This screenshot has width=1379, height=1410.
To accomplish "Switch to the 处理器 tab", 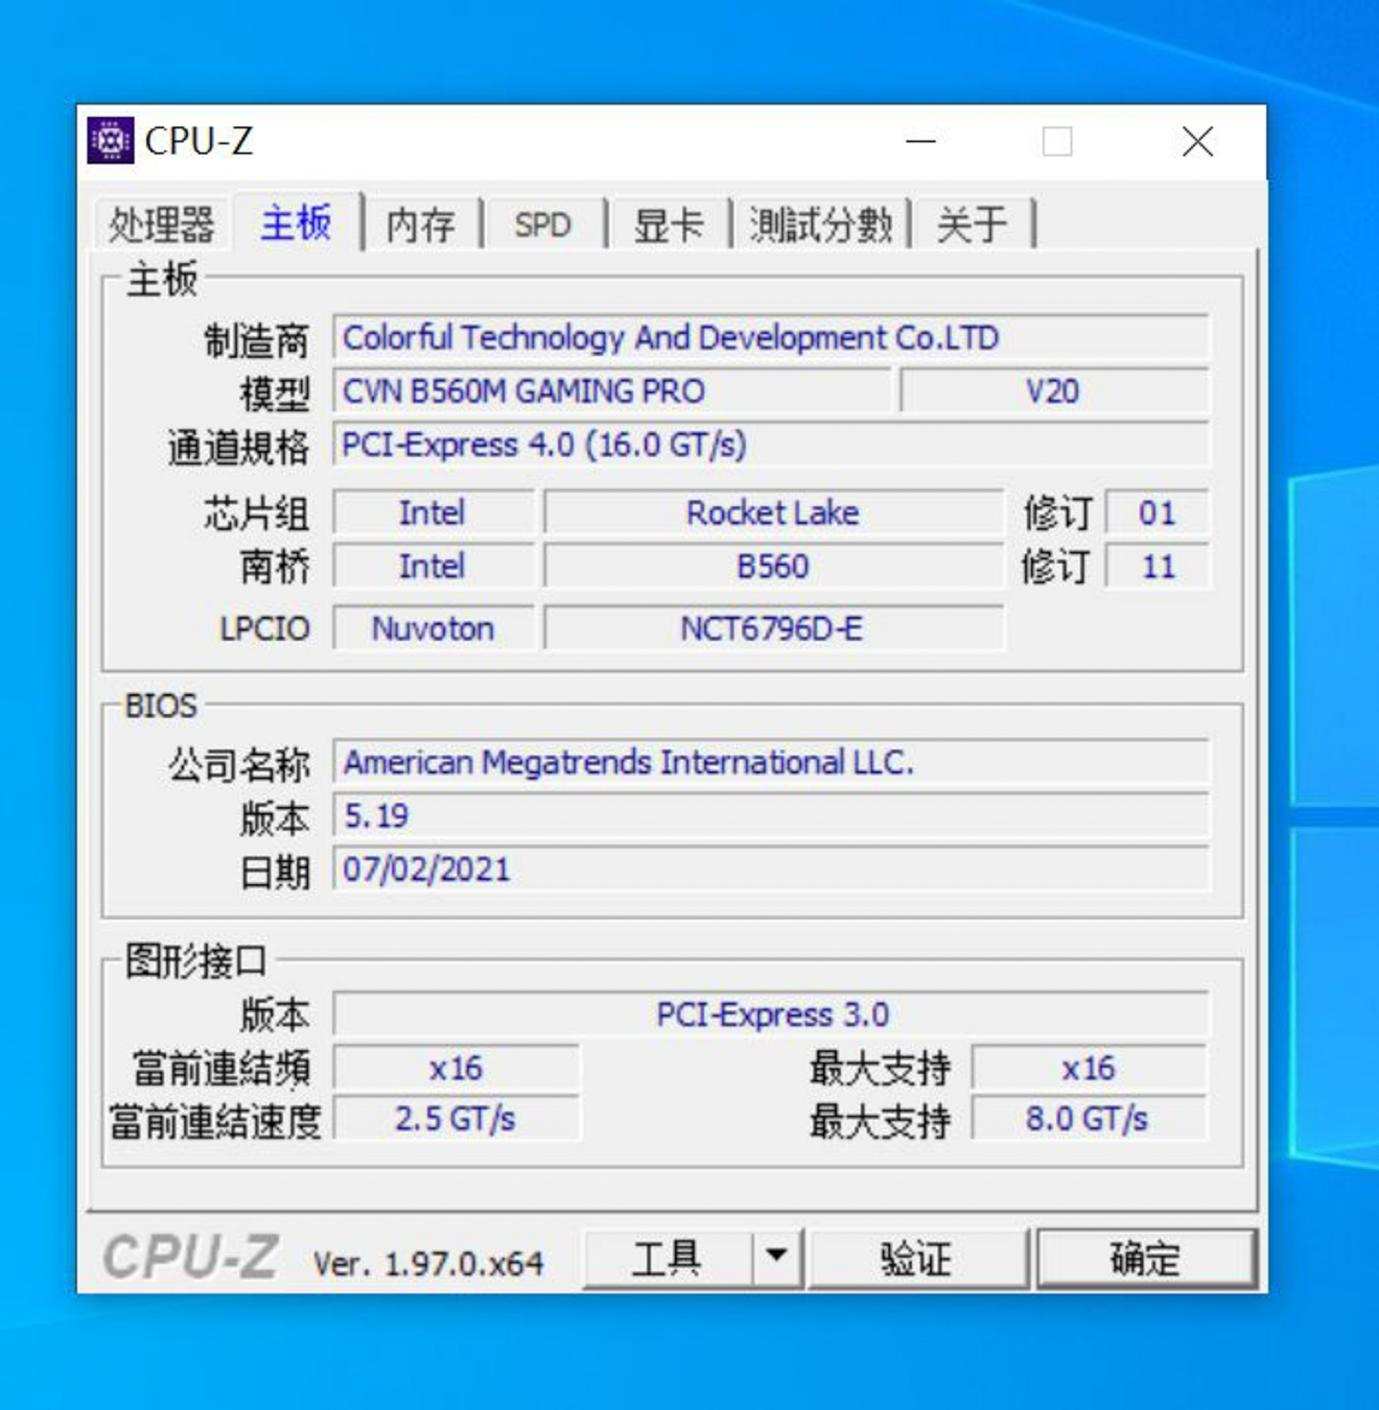I will 161,224.
